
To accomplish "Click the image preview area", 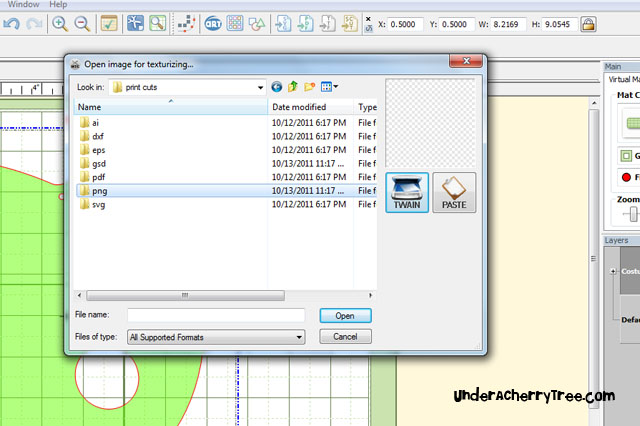I will (x=430, y=123).
